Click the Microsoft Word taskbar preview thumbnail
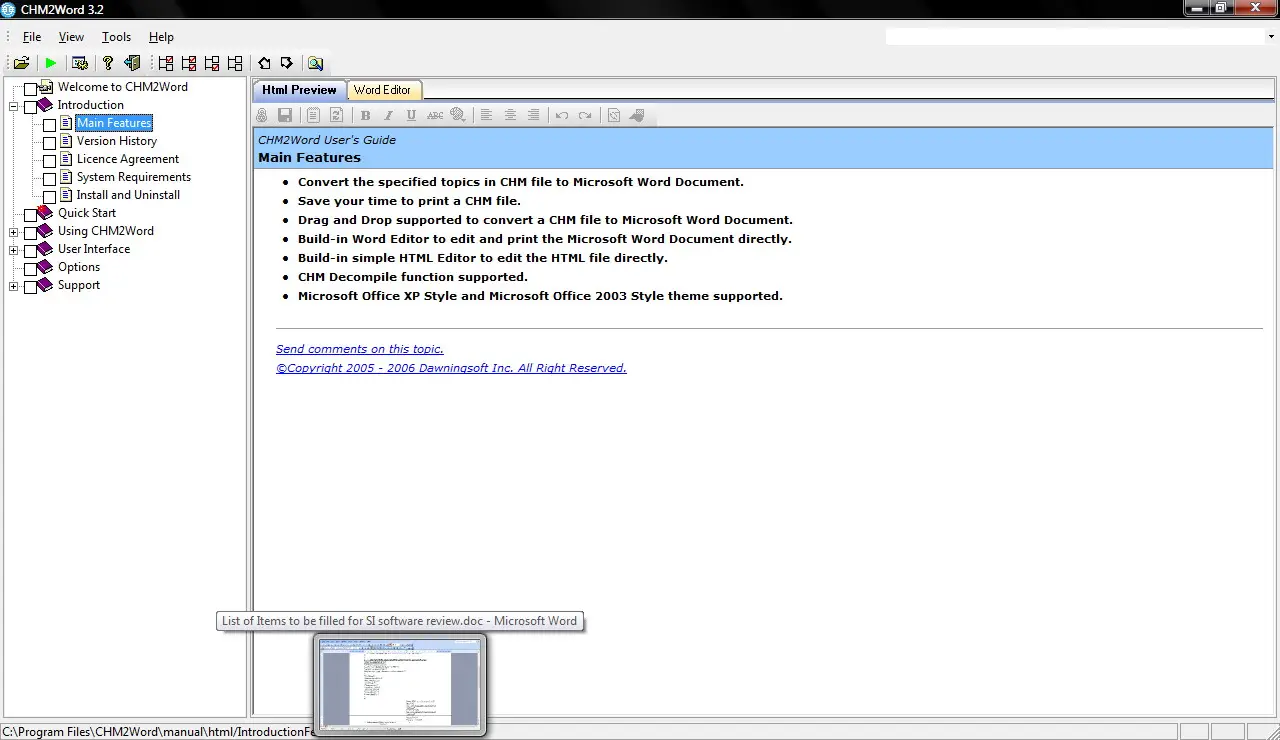This screenshot has width=1280, height=740. [400, 684]
